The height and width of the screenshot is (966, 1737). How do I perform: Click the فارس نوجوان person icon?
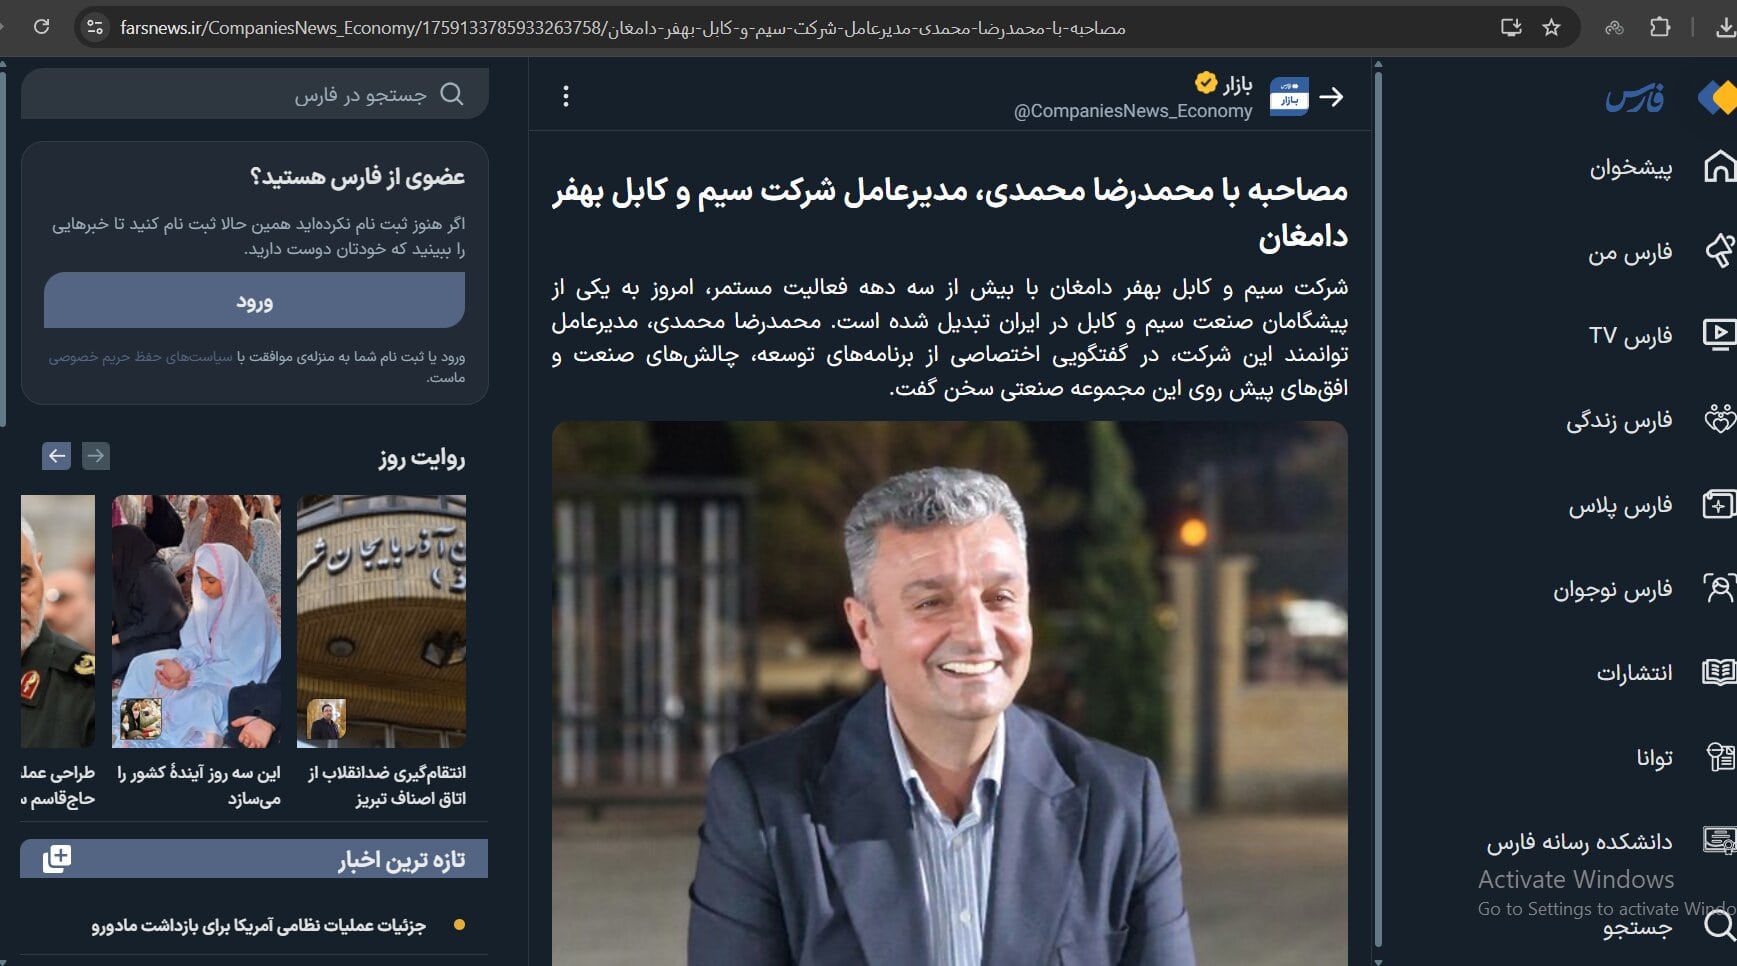coord(1719,589)
